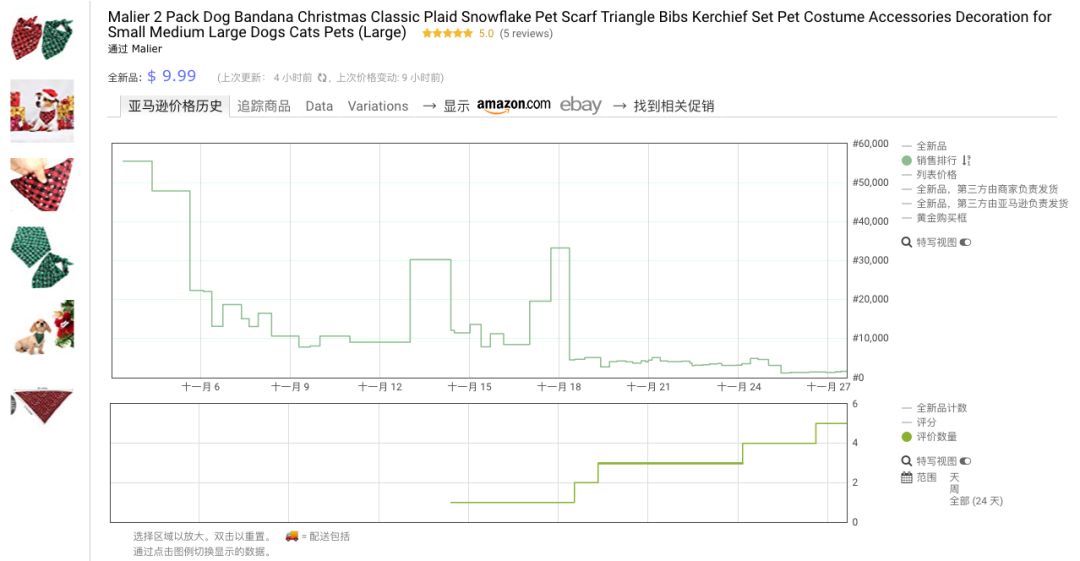Viewport: 1080px width, 561px height.
Task: Switch to the 追踪商品 tab
Action: tap(264, 106)
